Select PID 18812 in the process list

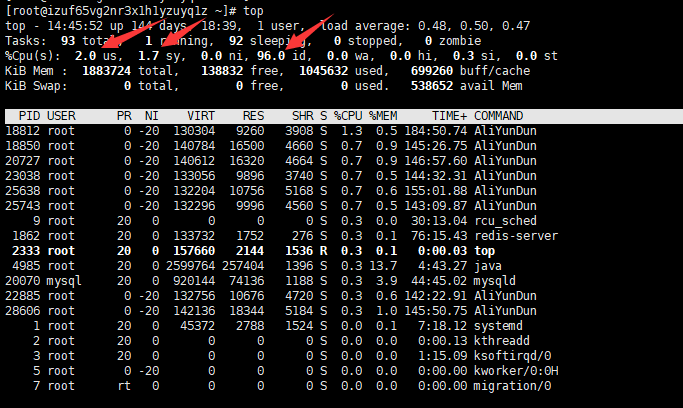click(23, 131)
